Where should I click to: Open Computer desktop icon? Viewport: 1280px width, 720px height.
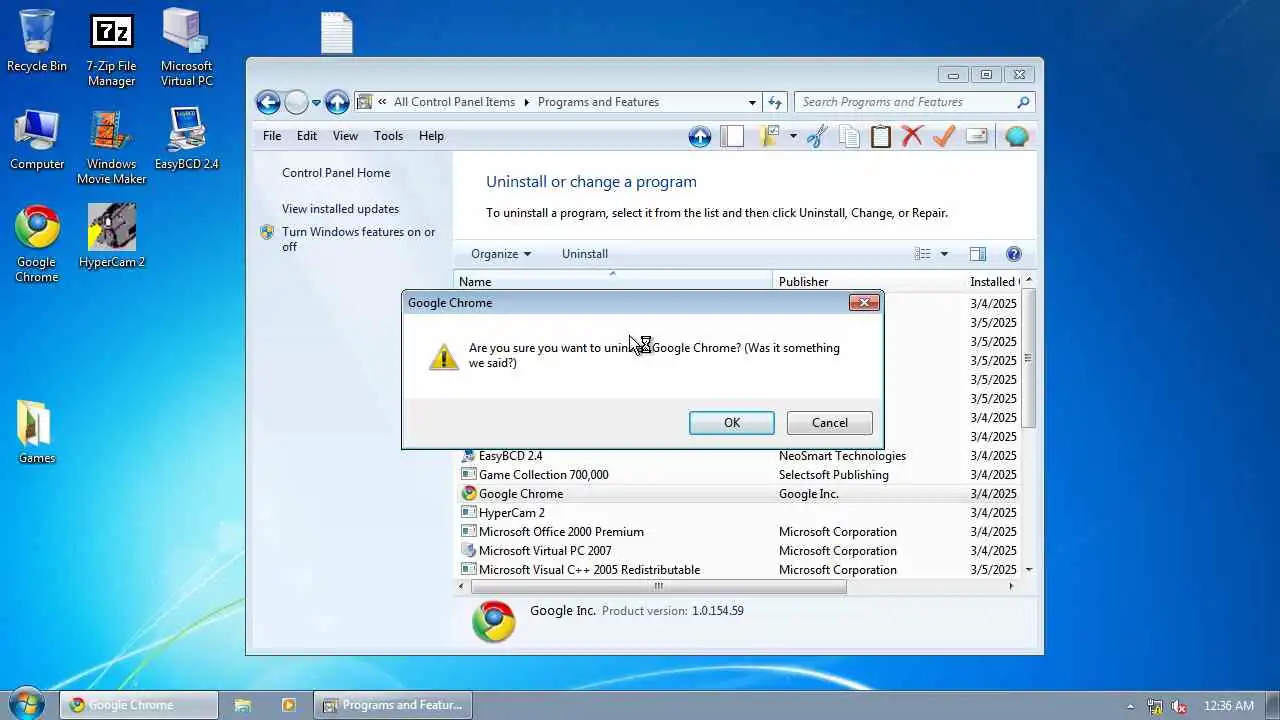point(37,140)
